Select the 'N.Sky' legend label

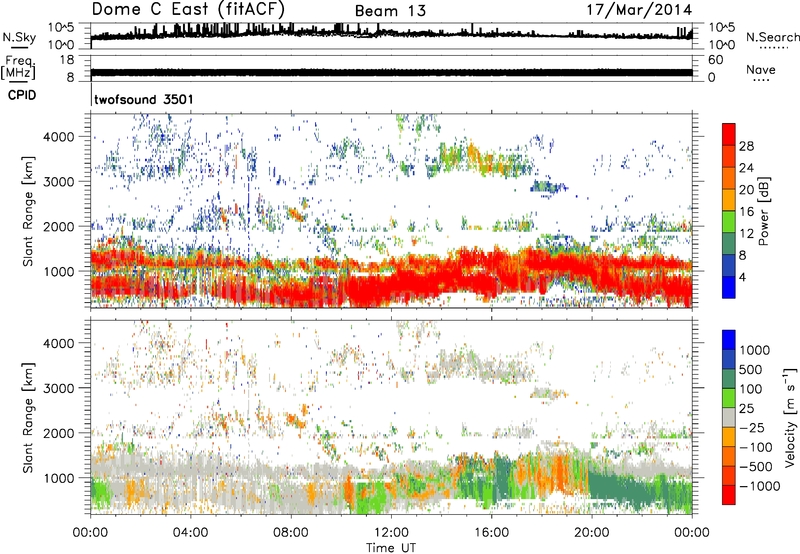click(19, 37)
